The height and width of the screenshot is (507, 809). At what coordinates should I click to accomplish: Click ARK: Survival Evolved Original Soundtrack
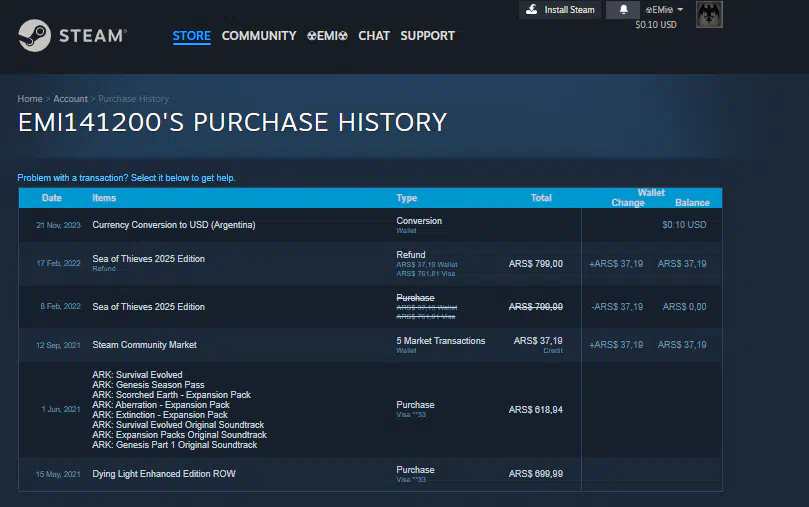coord(178,424)
